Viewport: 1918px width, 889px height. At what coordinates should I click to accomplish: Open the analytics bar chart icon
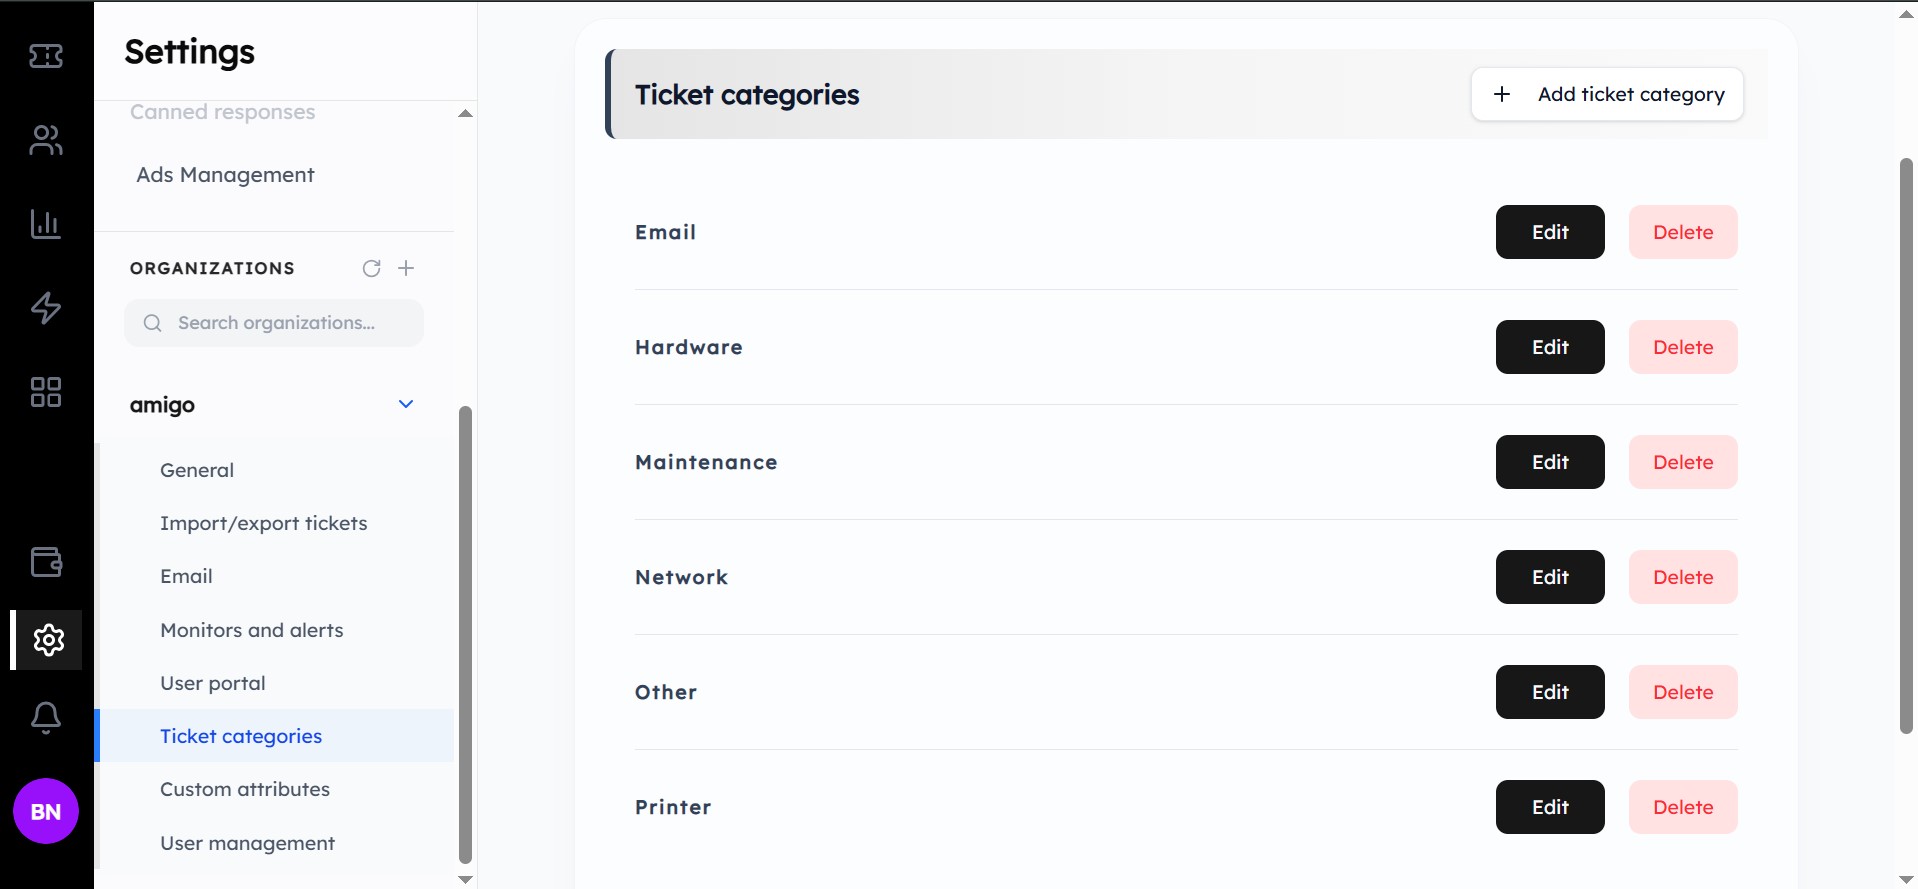[x=45, y=224]
